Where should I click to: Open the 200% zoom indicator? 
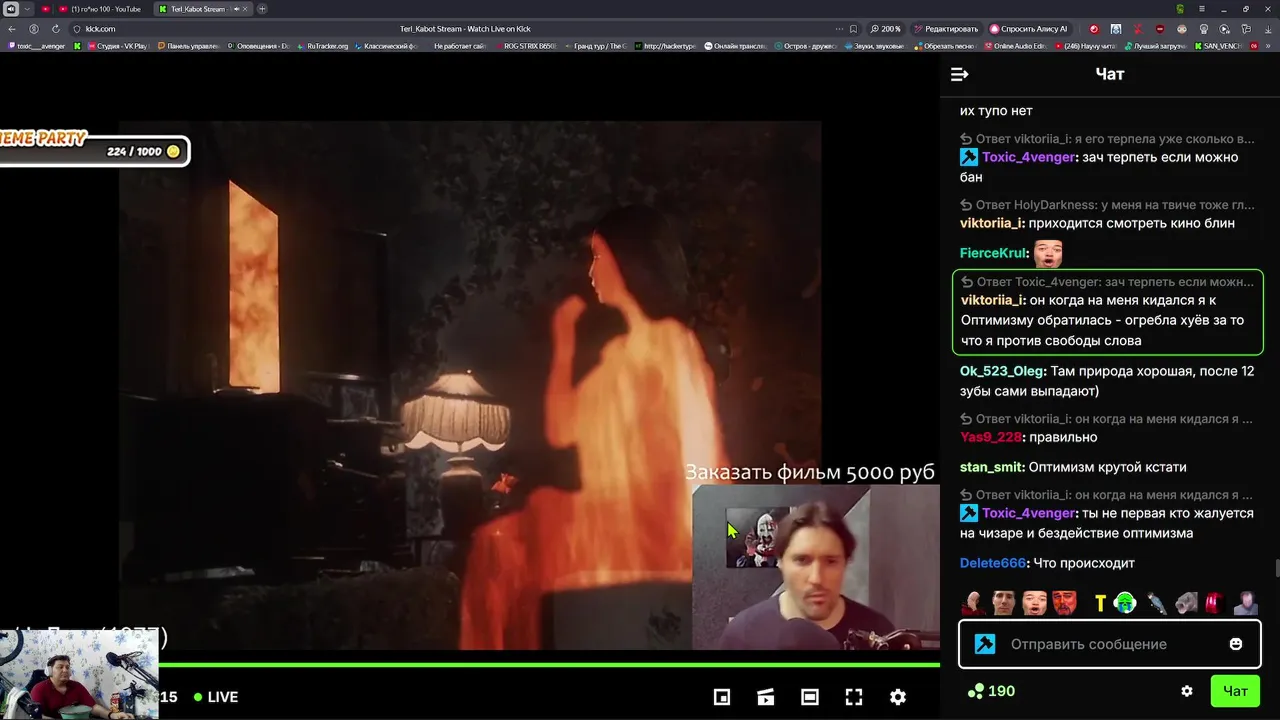pyautogui.click(x=885, y=29)
